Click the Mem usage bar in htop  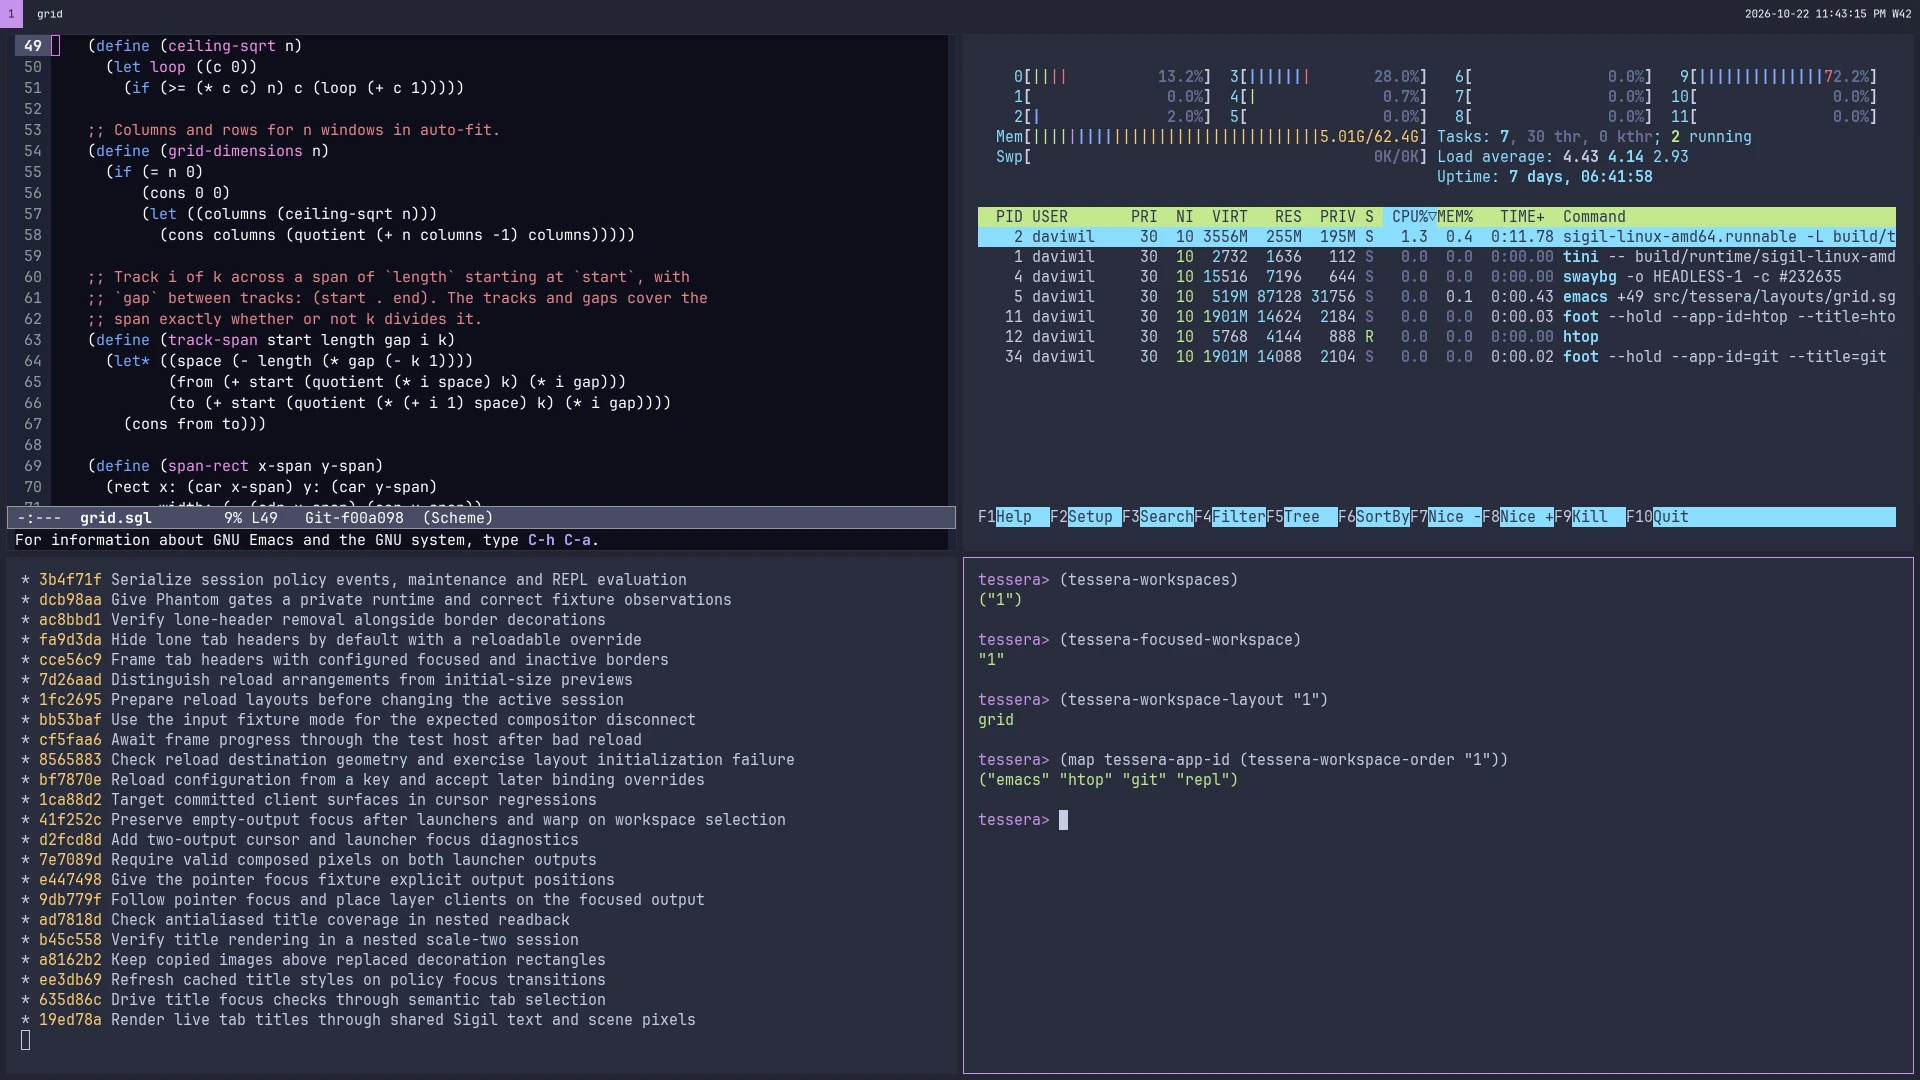point(1211,137)
